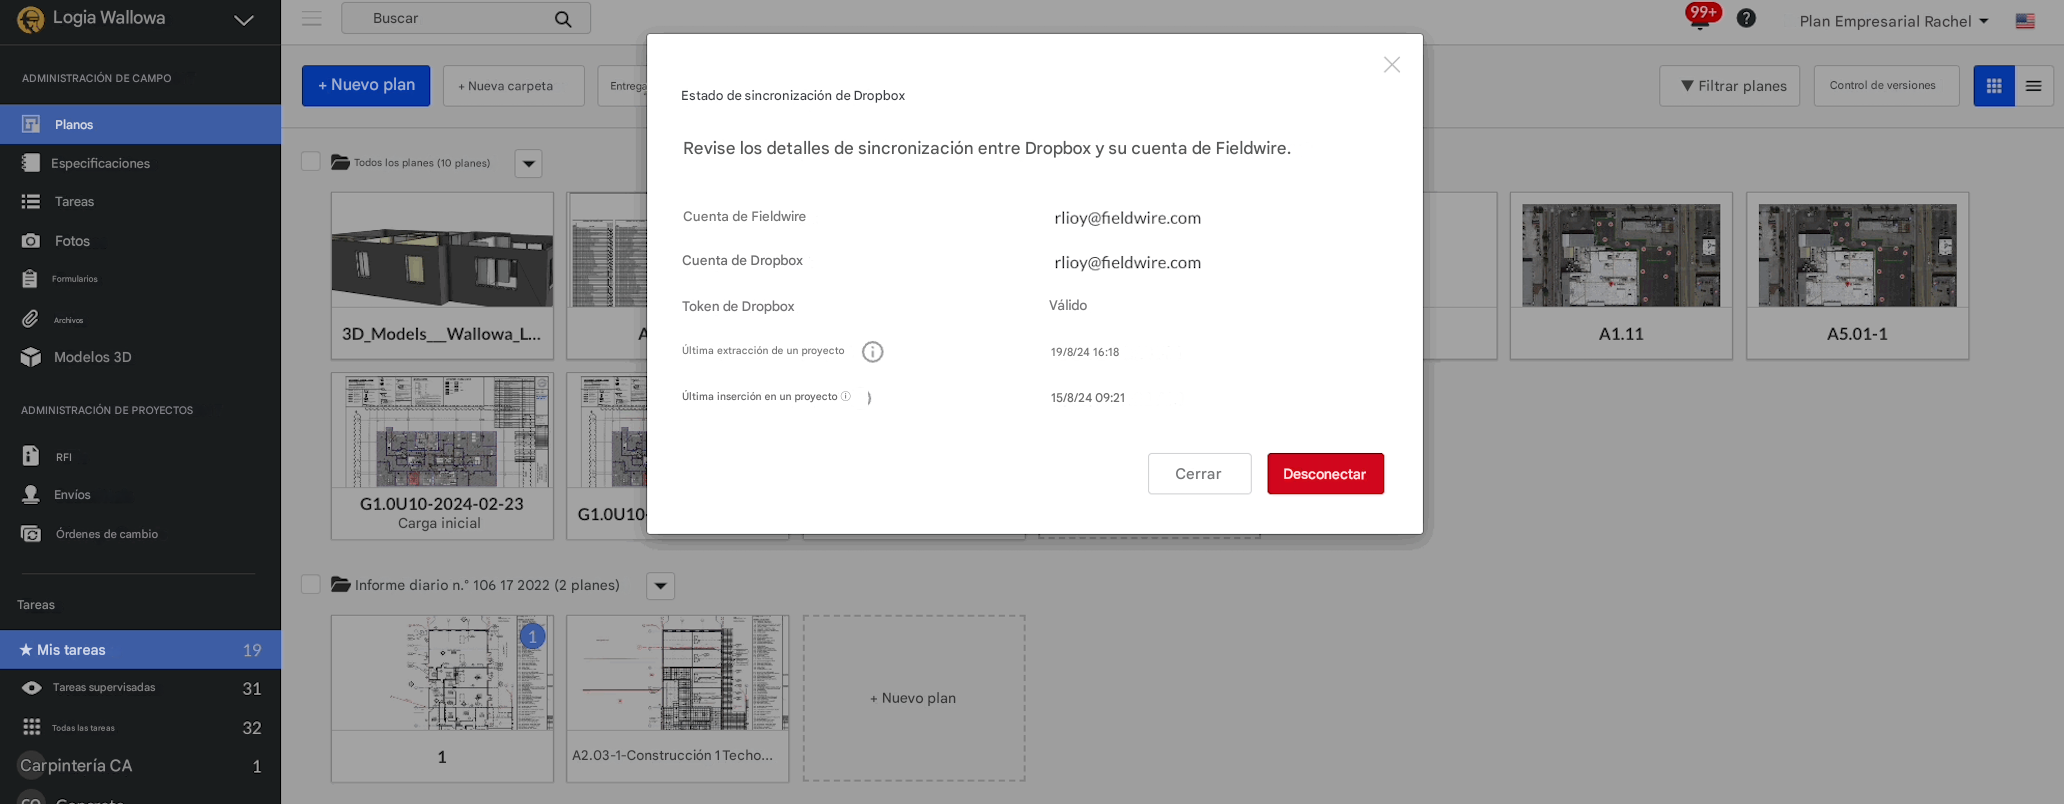Click the search magnifier icon
This screenshot has height=804, width=2064.
[x=563, y=19]
